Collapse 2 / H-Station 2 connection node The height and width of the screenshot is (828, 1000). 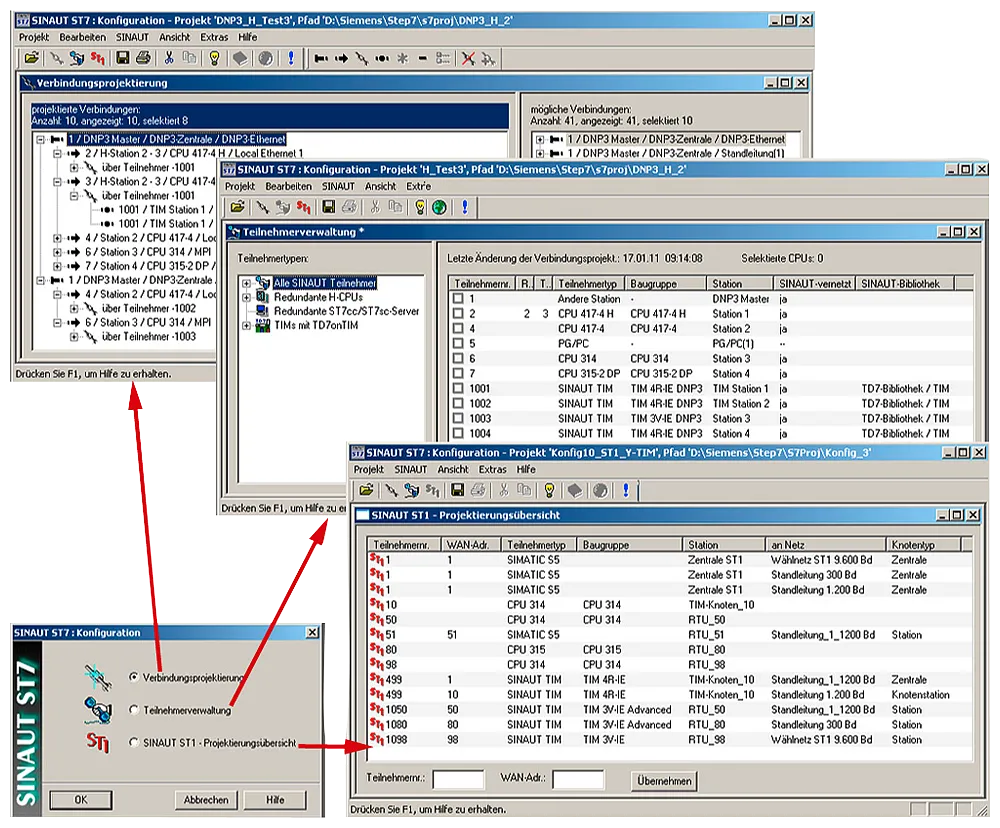57,153
